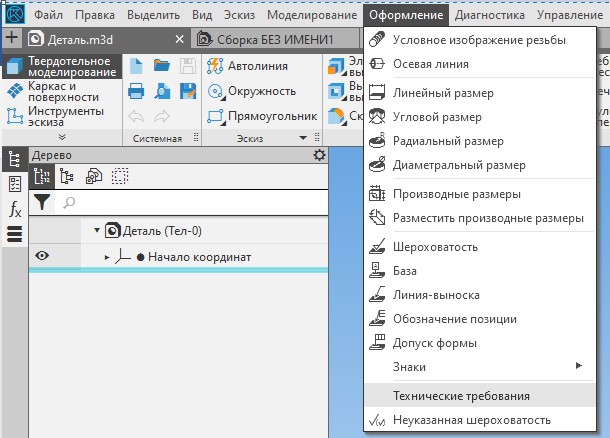
Task: Click the KOMPAS application logo icon
Action: tap(15, 14)
